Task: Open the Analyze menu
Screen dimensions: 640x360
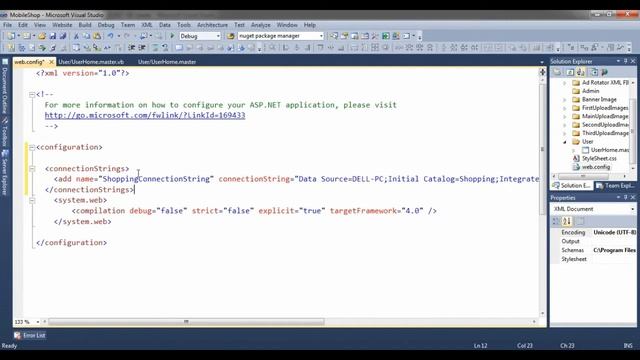Action: (x=260, y=25)
